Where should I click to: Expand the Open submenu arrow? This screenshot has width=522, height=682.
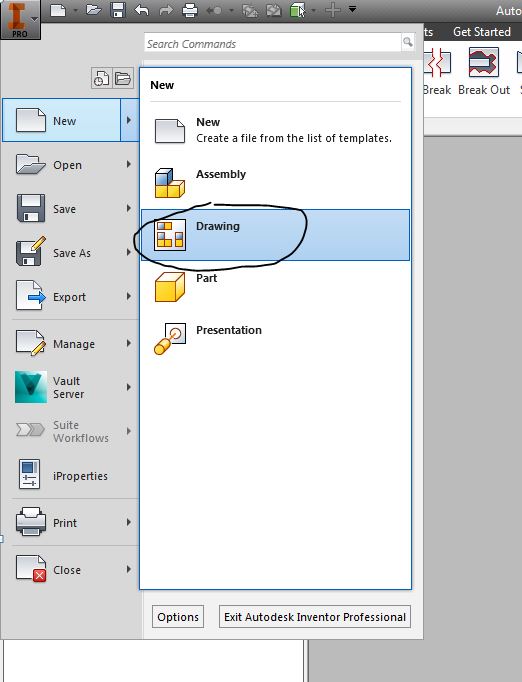tap(129, 164)
